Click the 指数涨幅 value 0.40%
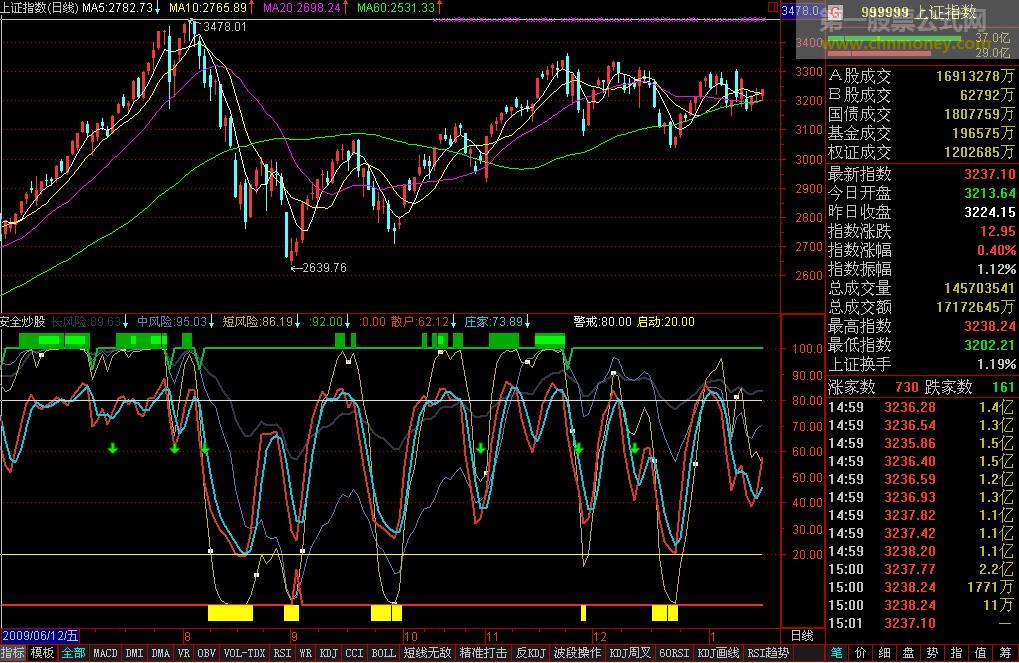Screen dimensions: 1019x663 (996, 250)
